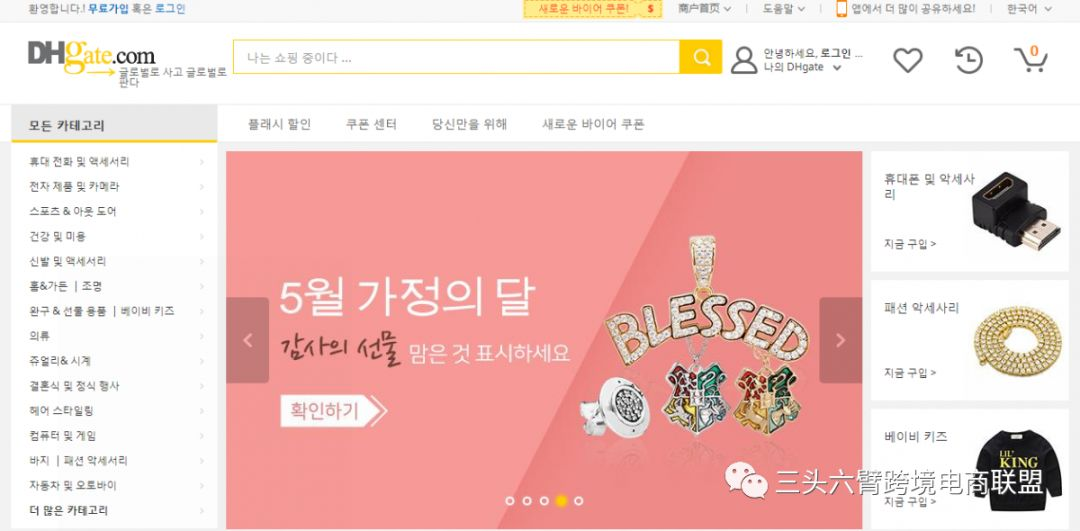Image resolution: width=1080 pixels, height=531 pixels.
Task: Select the second carousel dot indicator
Action: (527, 501)
